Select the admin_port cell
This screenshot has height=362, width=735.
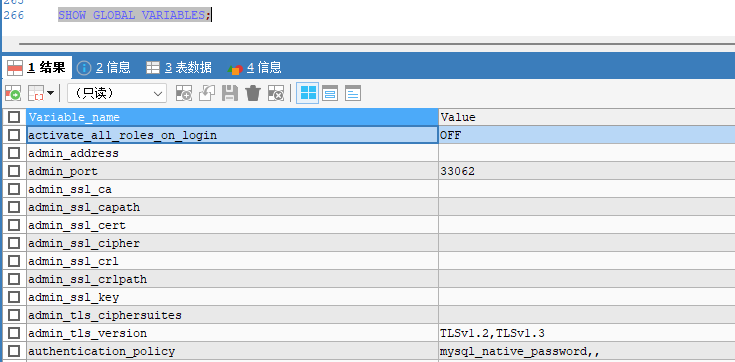[x=232, y=171]
